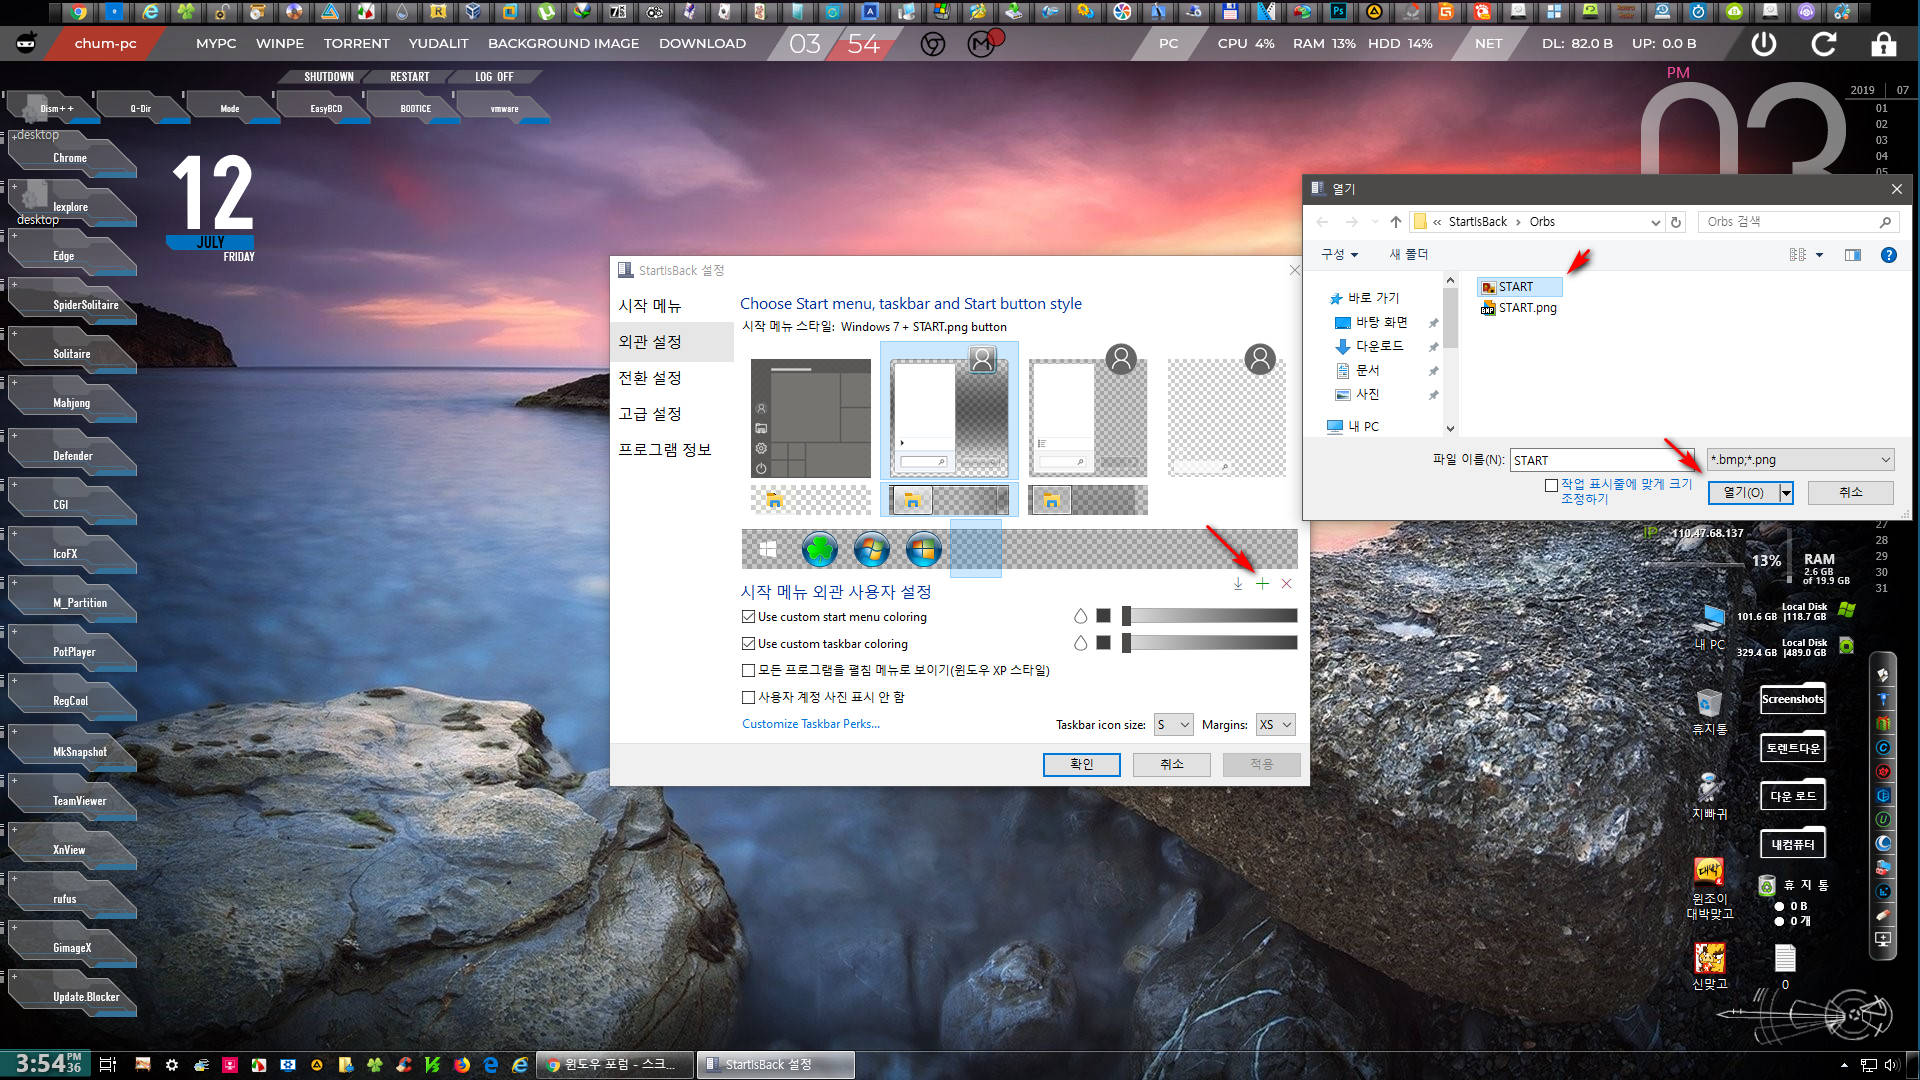Select the START.png file
The width and height of the screenshot is (1920, 1080).
click(1518, 308)
